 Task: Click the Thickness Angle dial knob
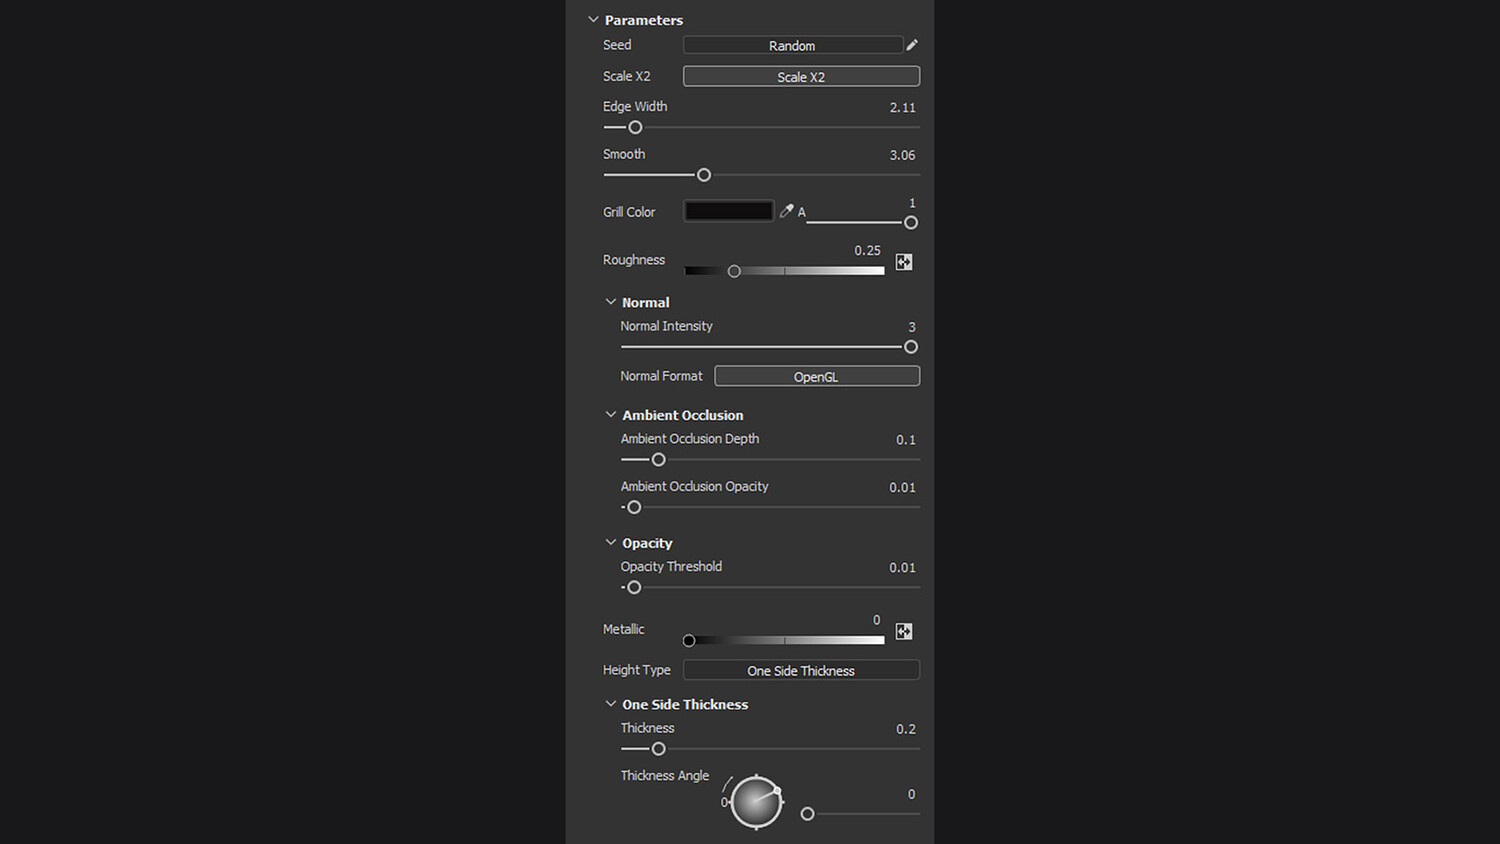tap(756, 802)
